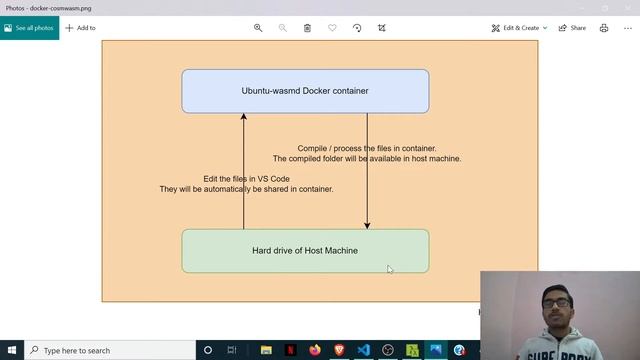640x360 pixels.
Task: Launch Brave browser from the taskbar
Action: tap(339, 350)
